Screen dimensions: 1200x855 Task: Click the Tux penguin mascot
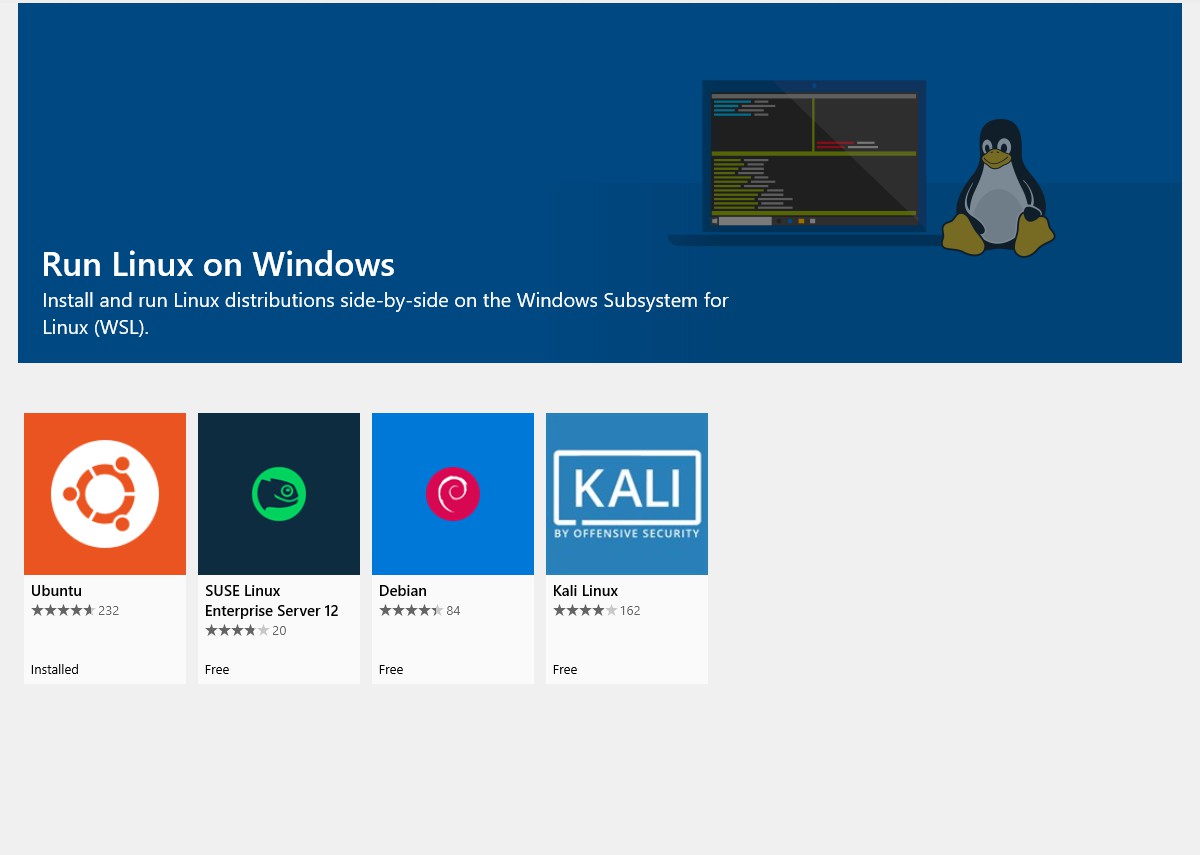coord(1000,188)
